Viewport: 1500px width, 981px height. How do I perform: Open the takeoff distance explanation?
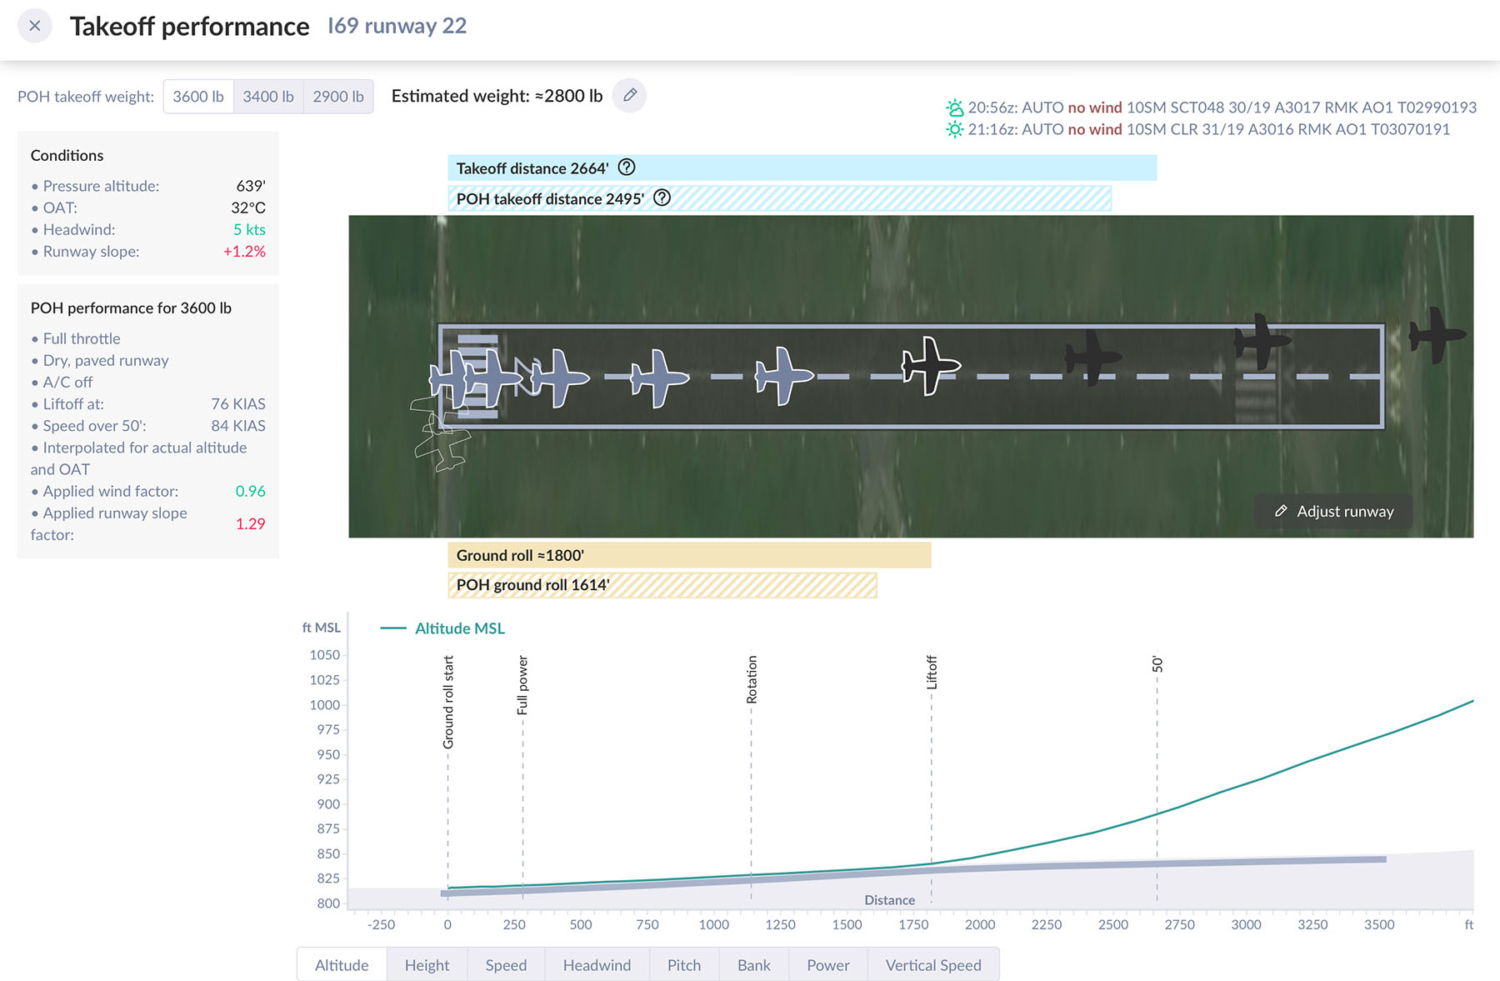pyautogui.click(x=626, y=168)
